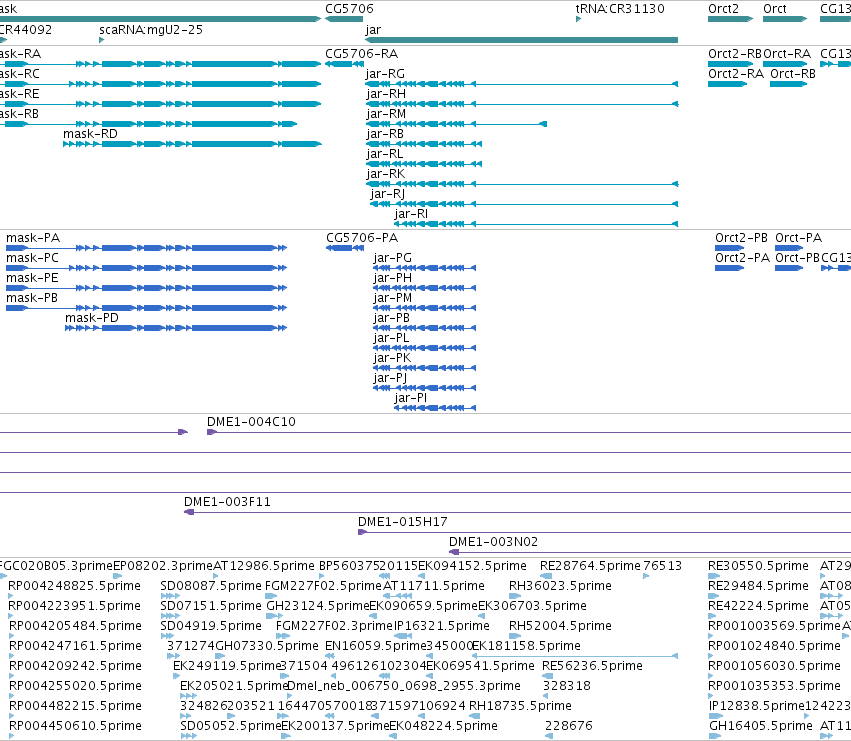Click the Orct2-PB protein label
The height and width of the screenshot is (741, 851).
[x=741, y=238]
